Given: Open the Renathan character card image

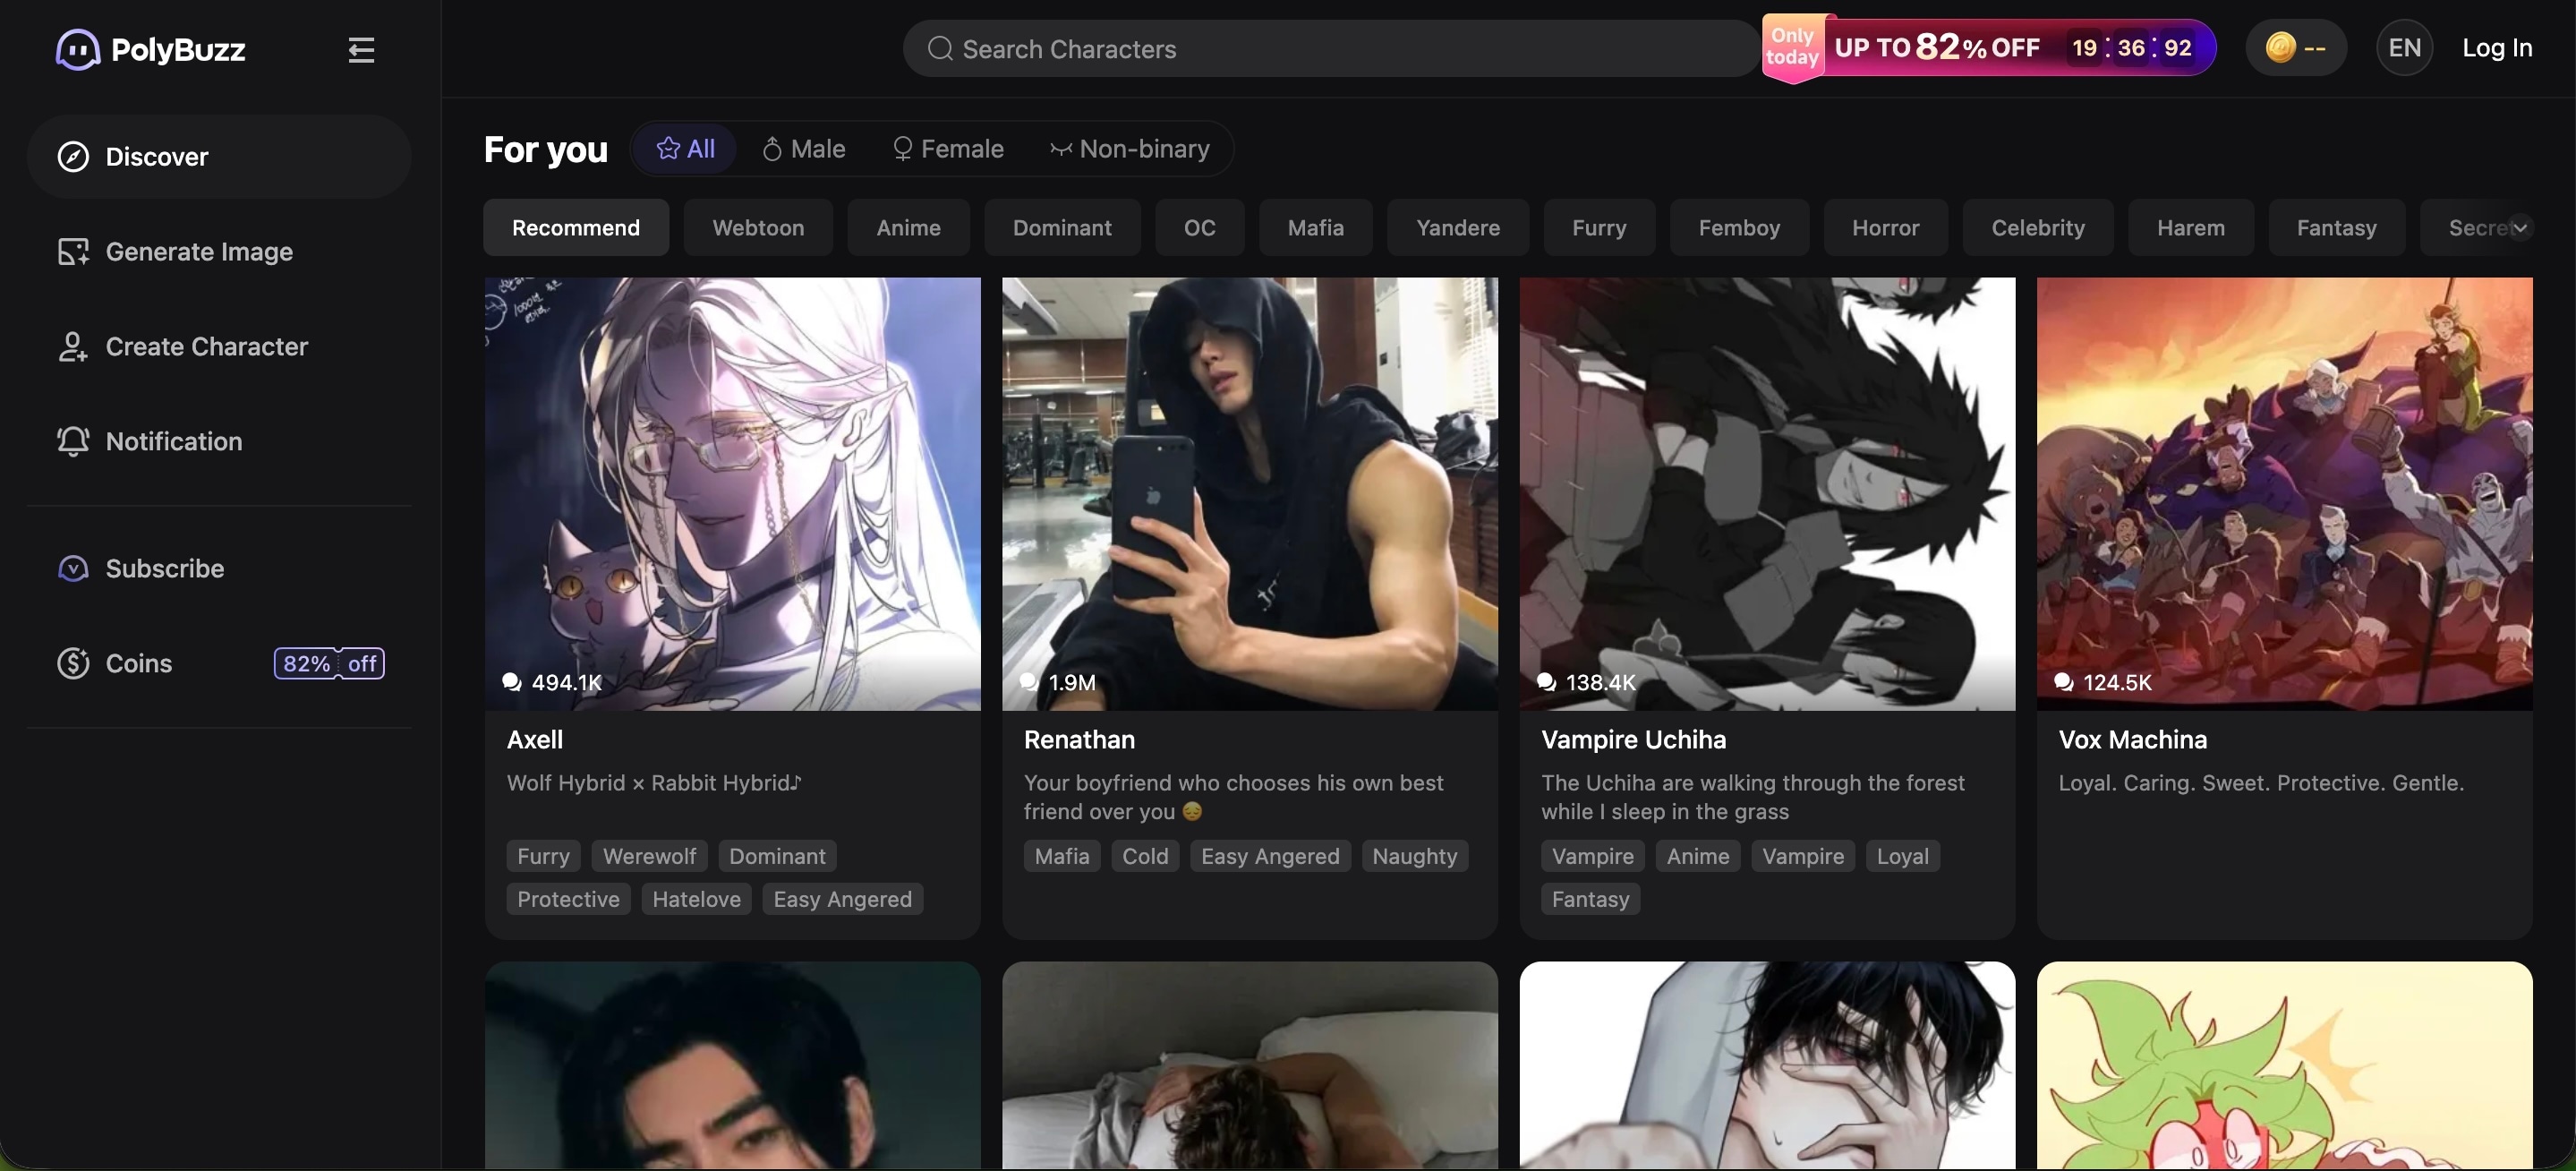Looking at the screenshot, I should [1249, 494].
